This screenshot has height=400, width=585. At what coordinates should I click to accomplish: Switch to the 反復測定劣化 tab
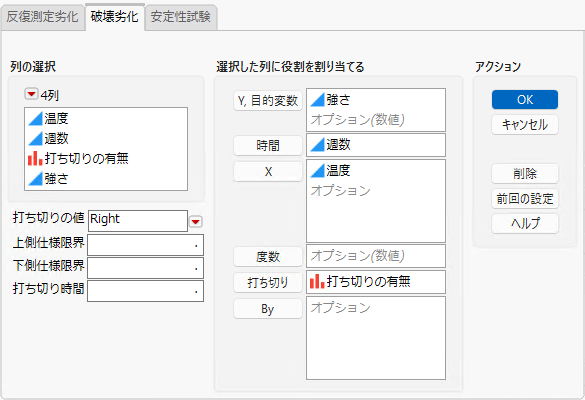pyautogui.click(x=43, y=17)
